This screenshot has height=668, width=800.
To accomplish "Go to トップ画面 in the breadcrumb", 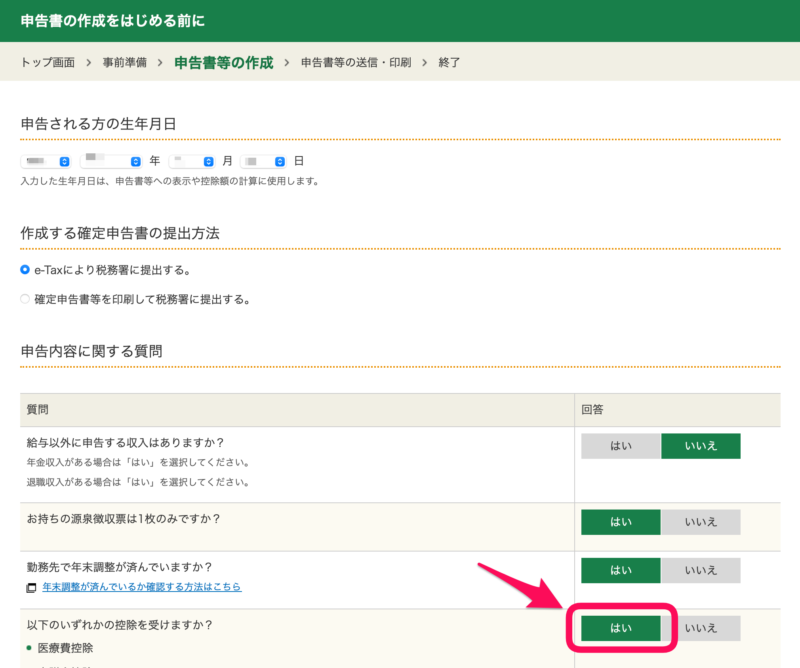I will click(48, 62).
